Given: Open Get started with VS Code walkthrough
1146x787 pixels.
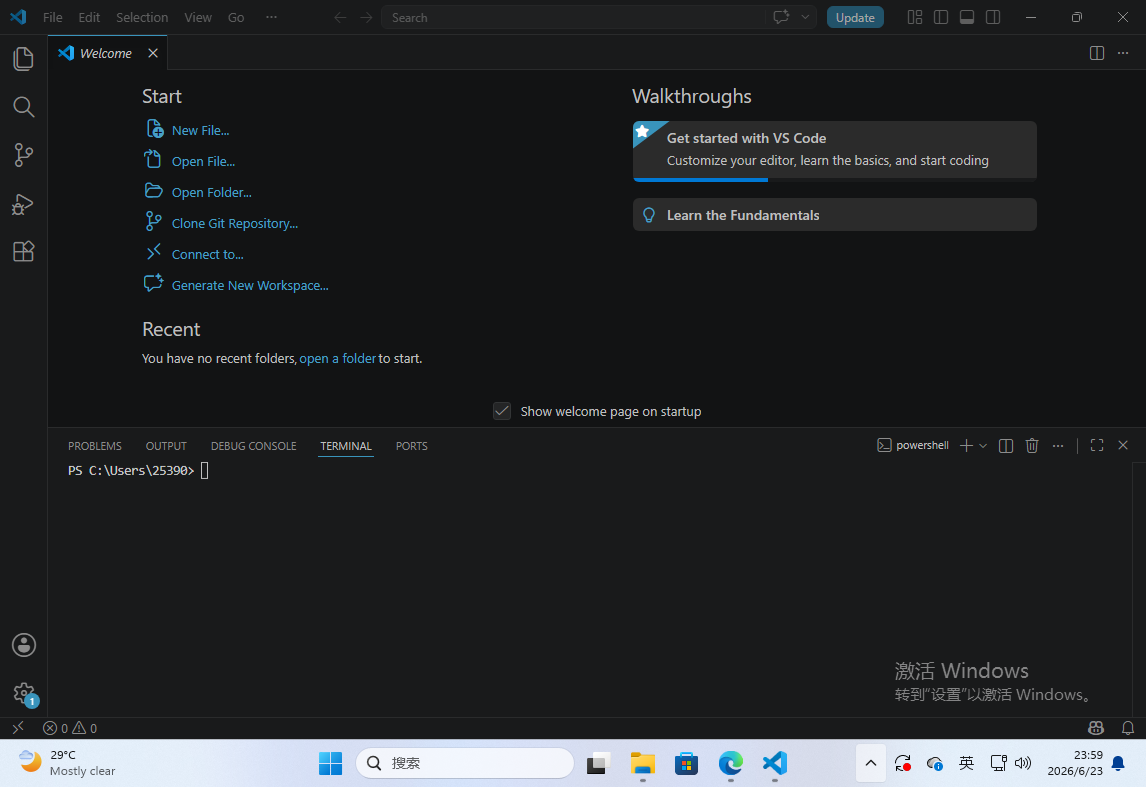Looking at the screenshot, I should coord(834,151).
